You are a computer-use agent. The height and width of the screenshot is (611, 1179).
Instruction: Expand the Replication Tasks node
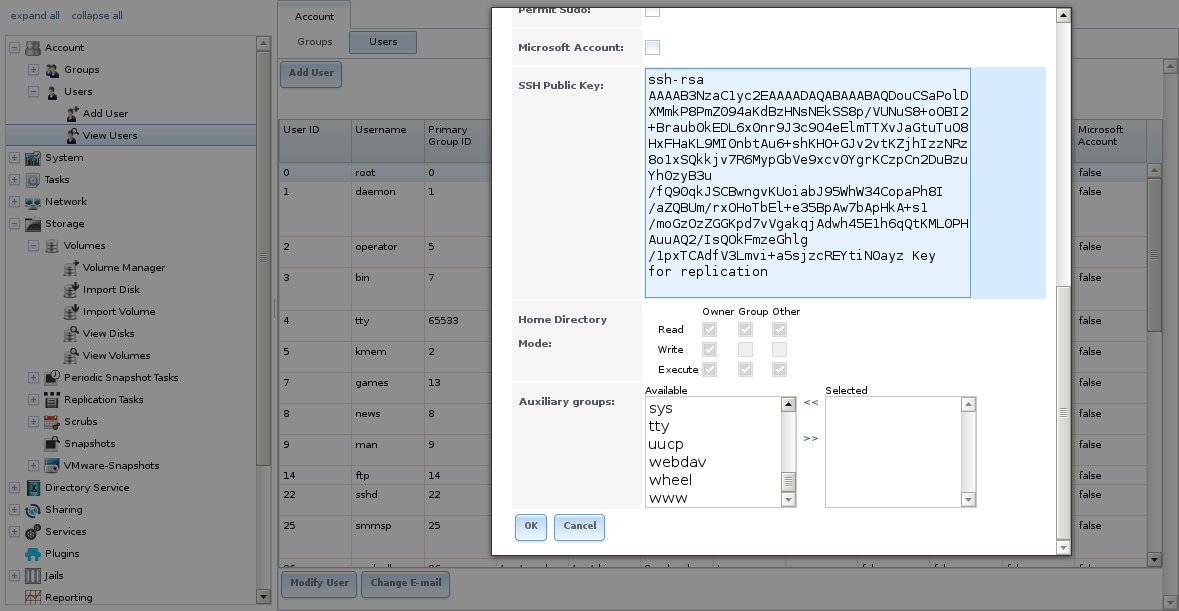coord(33,400)
